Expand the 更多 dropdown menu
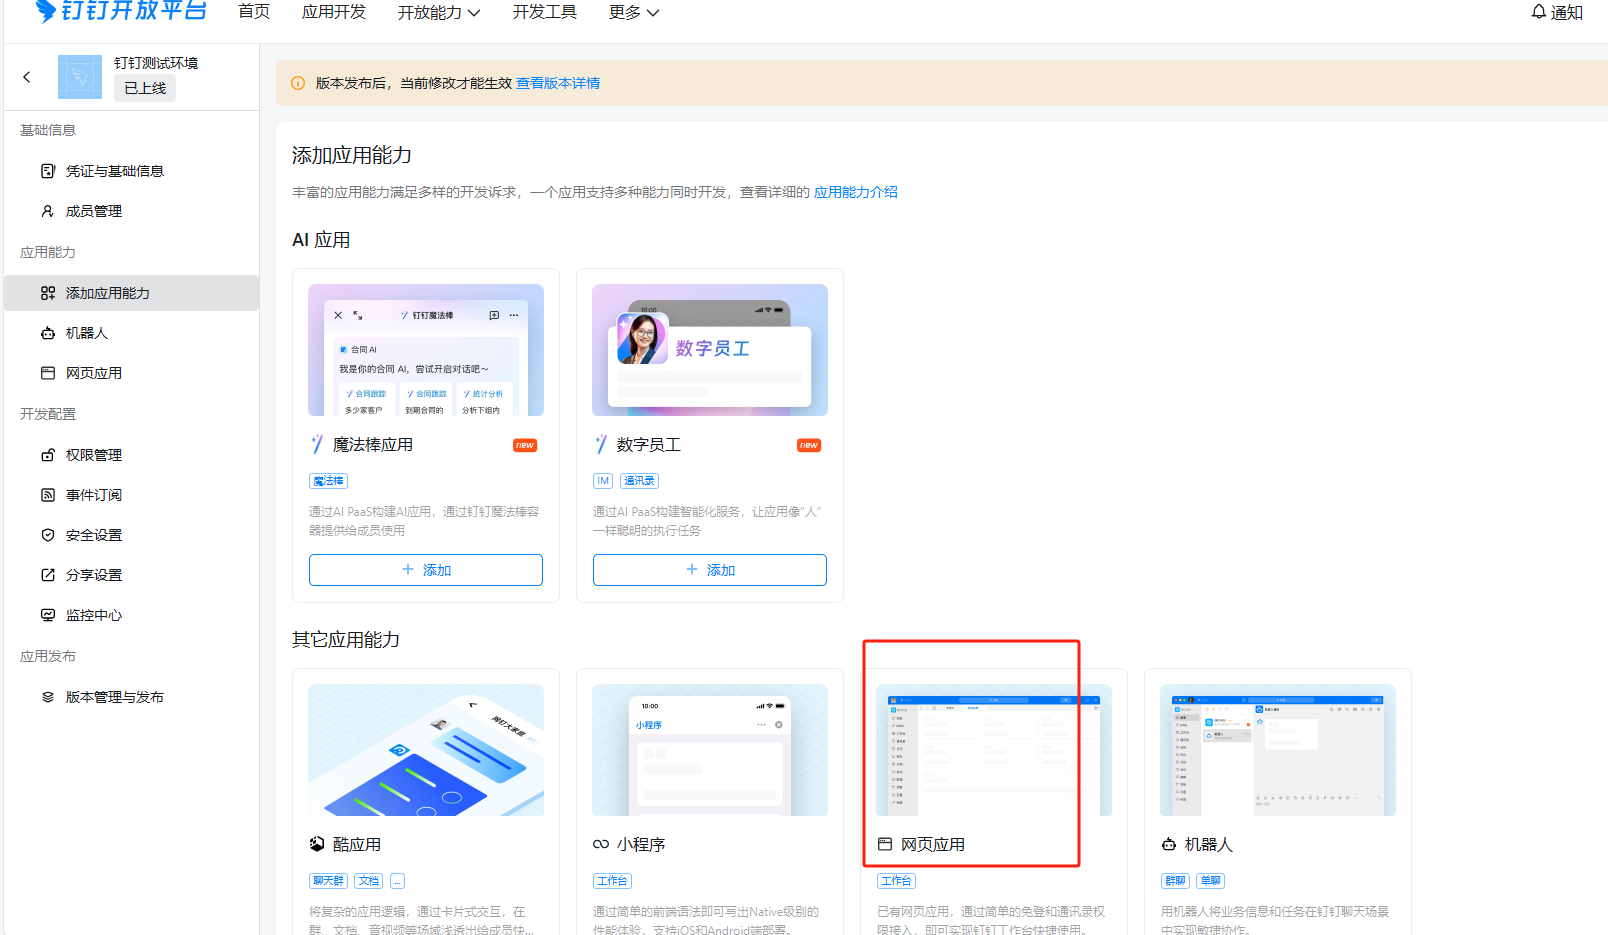The width and height of the screenshot is (1608, 935). tap(634, 12)
